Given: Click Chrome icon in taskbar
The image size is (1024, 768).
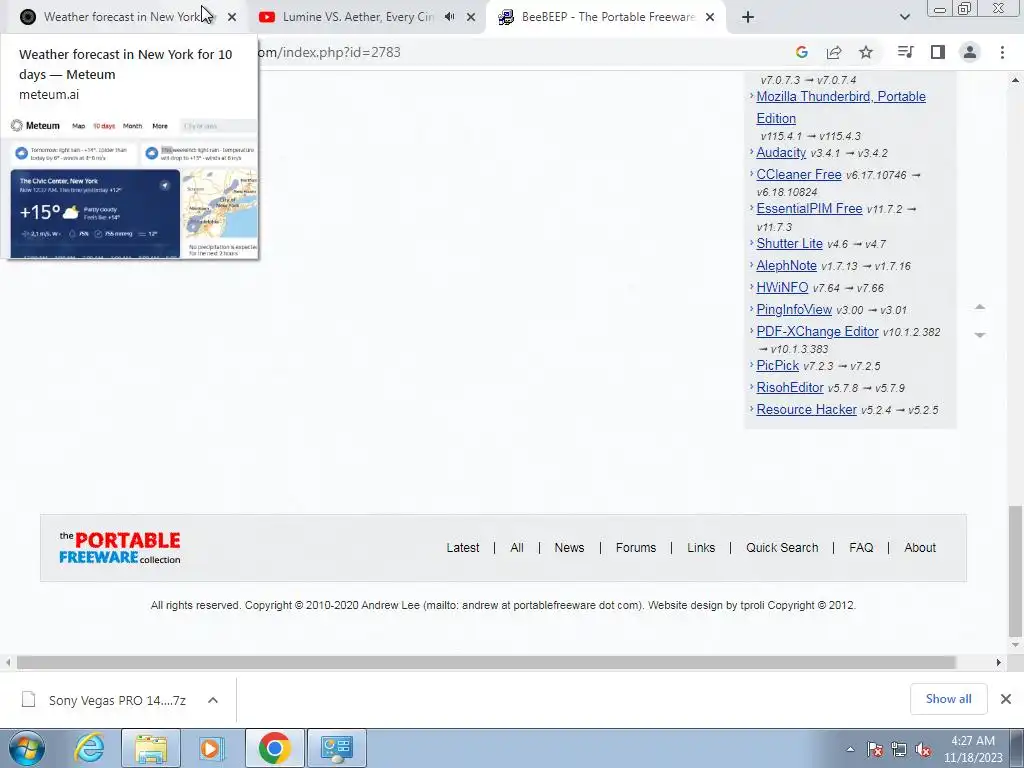Looking at the screenshot, I should (x=274, y=748).
